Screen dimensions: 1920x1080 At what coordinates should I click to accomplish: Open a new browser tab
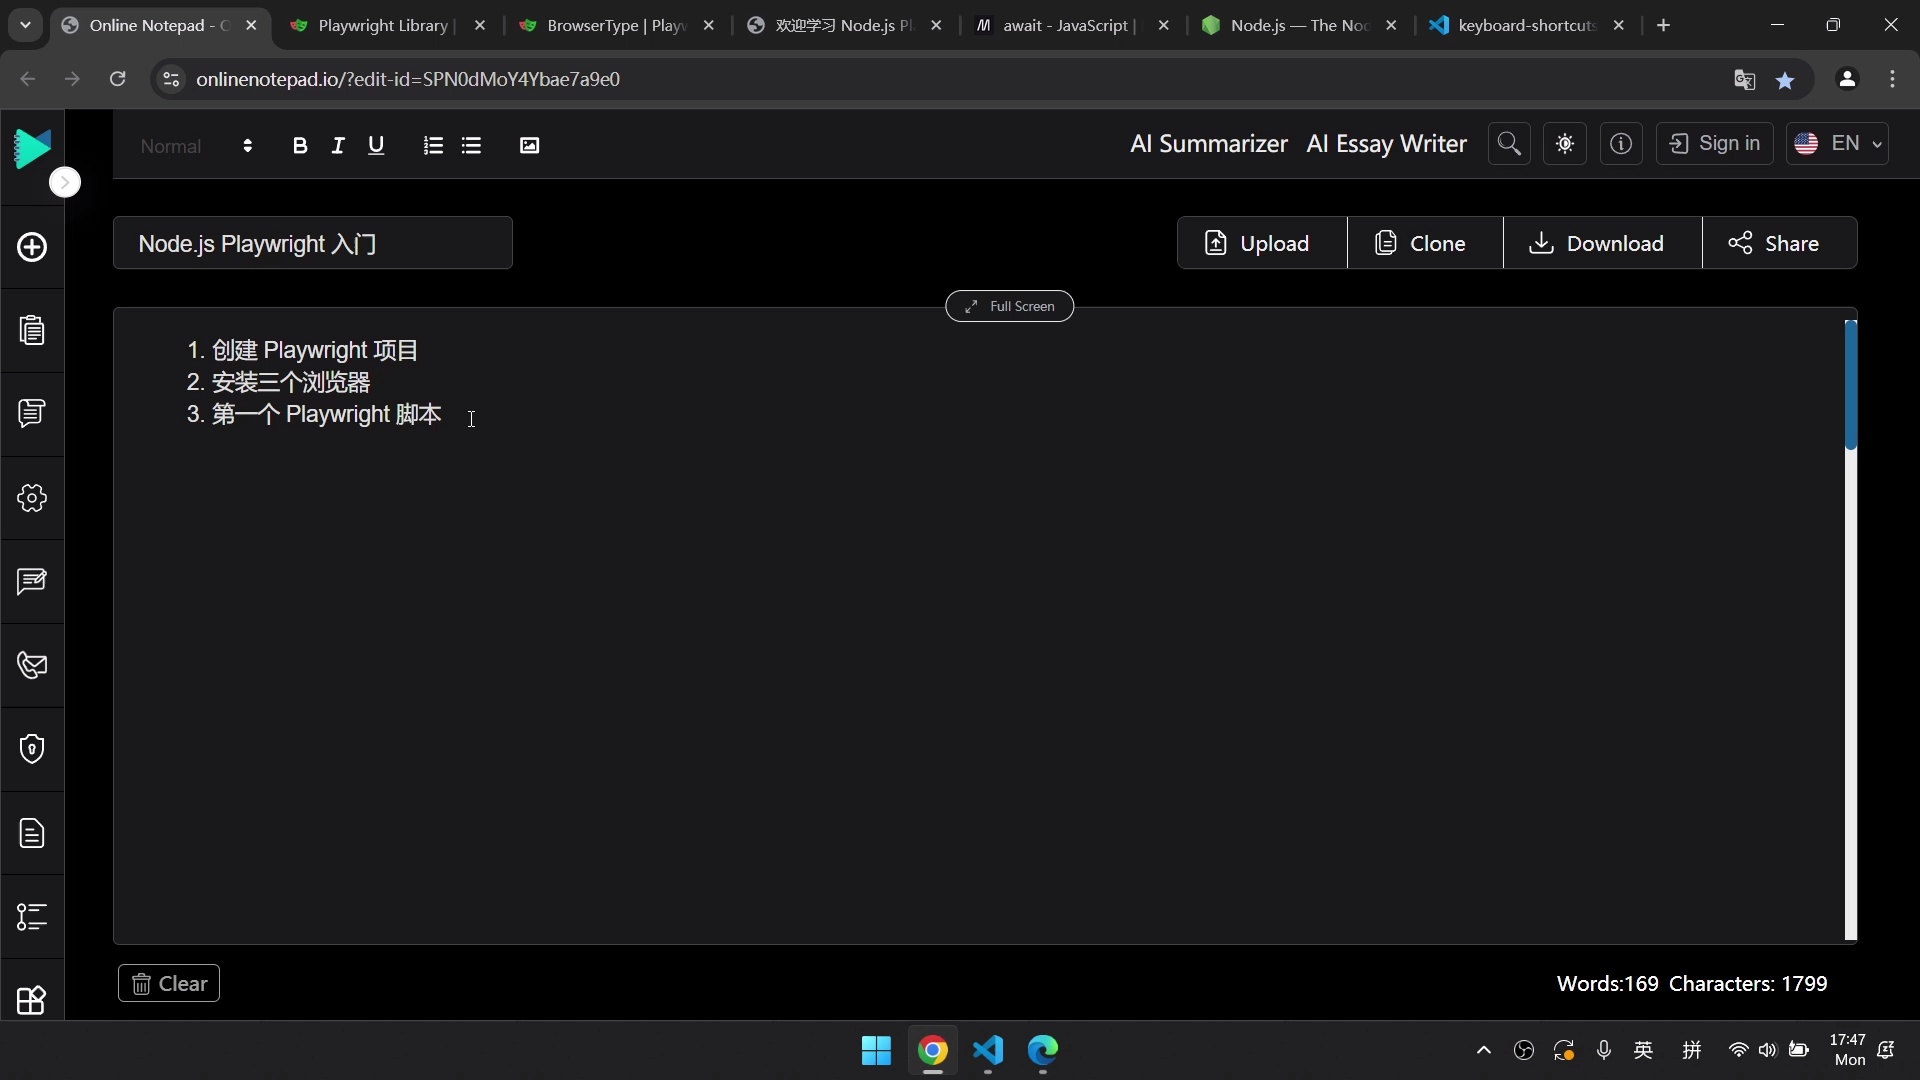pos(1664,26)
